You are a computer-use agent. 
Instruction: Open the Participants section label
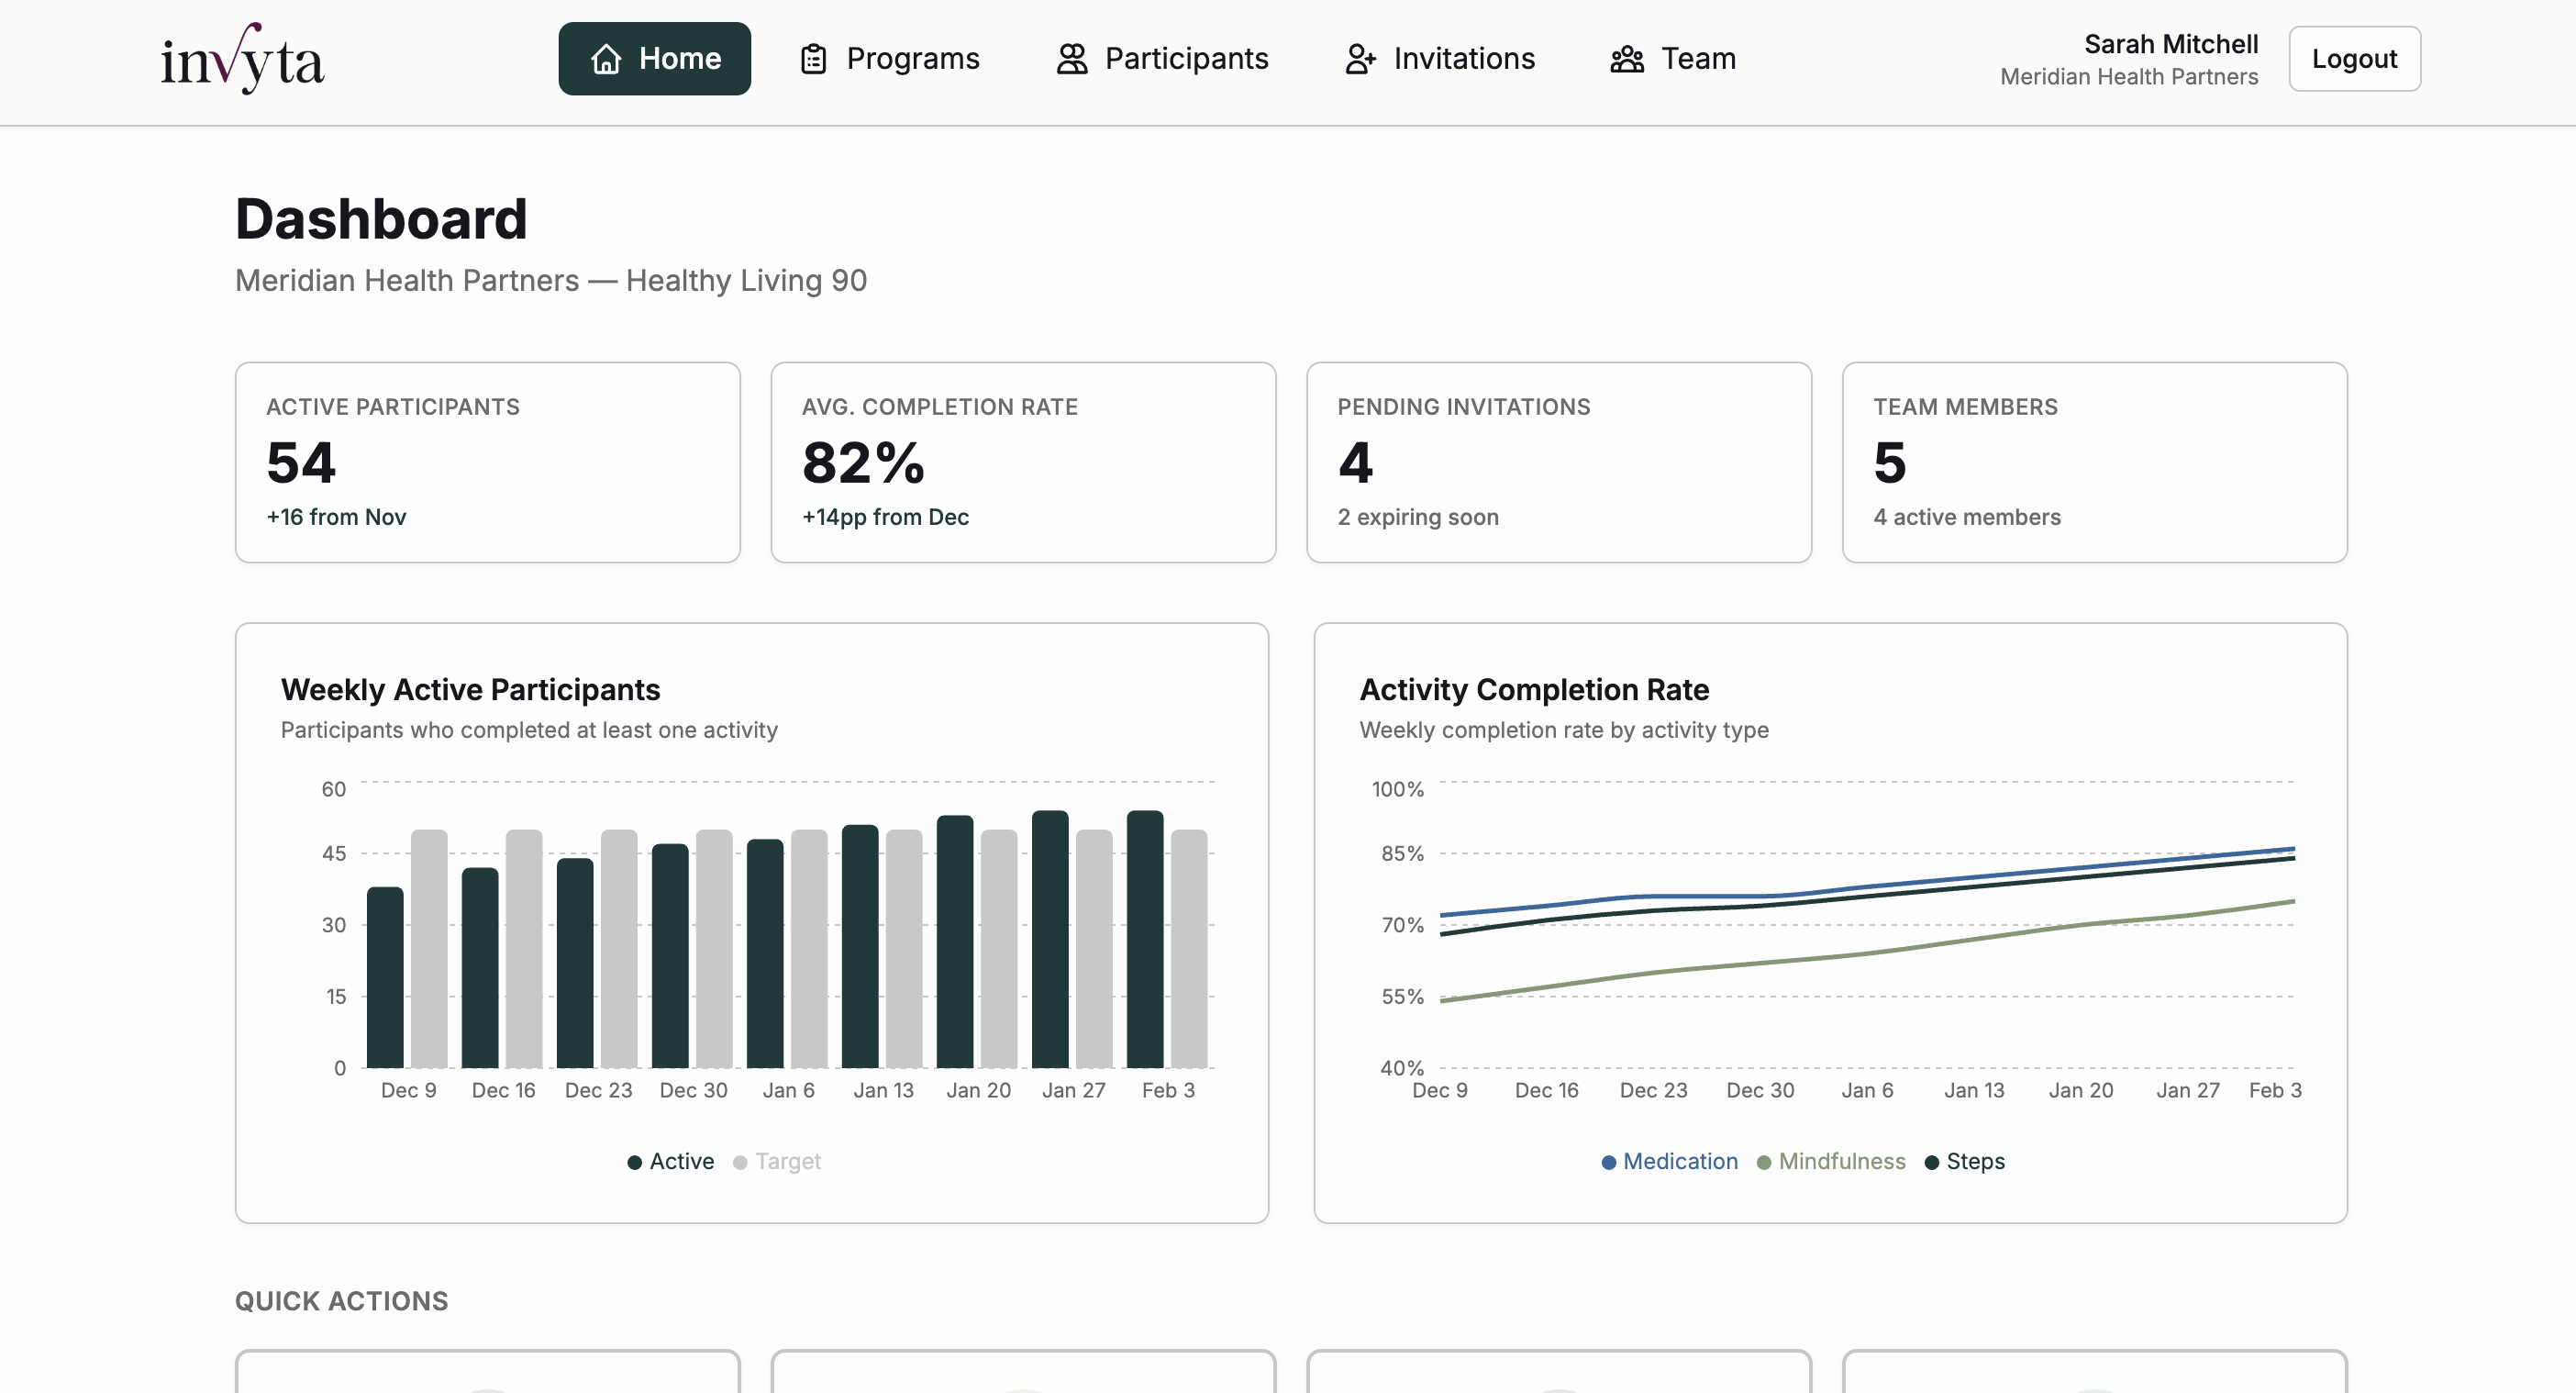(1187, 59)
